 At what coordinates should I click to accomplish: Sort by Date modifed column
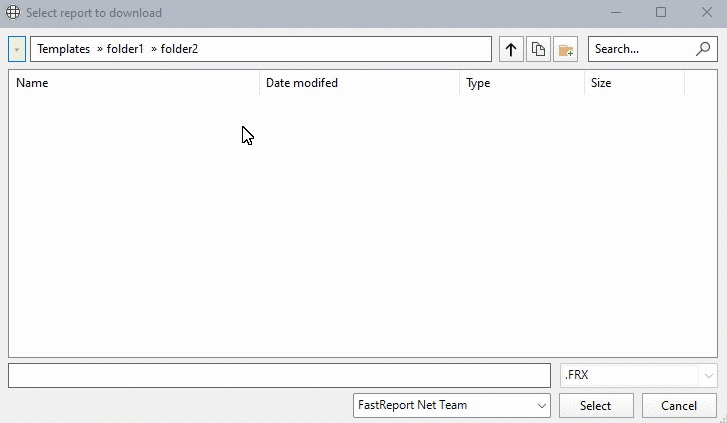[x=359, y=83]
